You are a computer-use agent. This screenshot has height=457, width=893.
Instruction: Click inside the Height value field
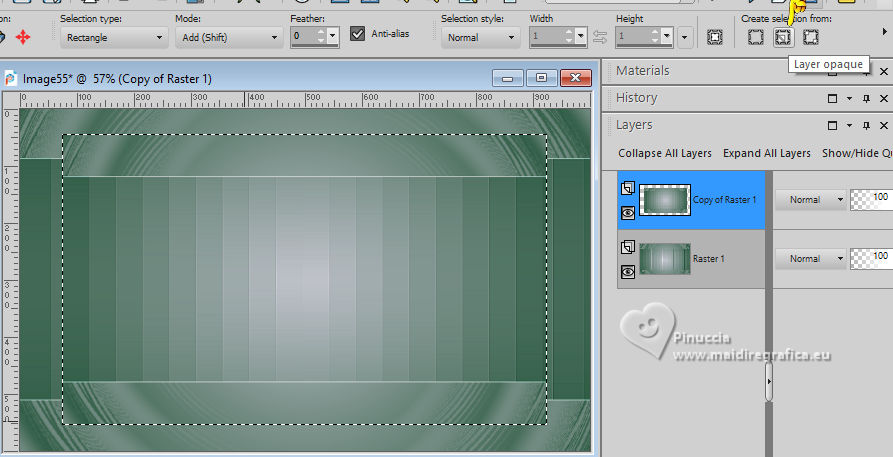[633, 36]
